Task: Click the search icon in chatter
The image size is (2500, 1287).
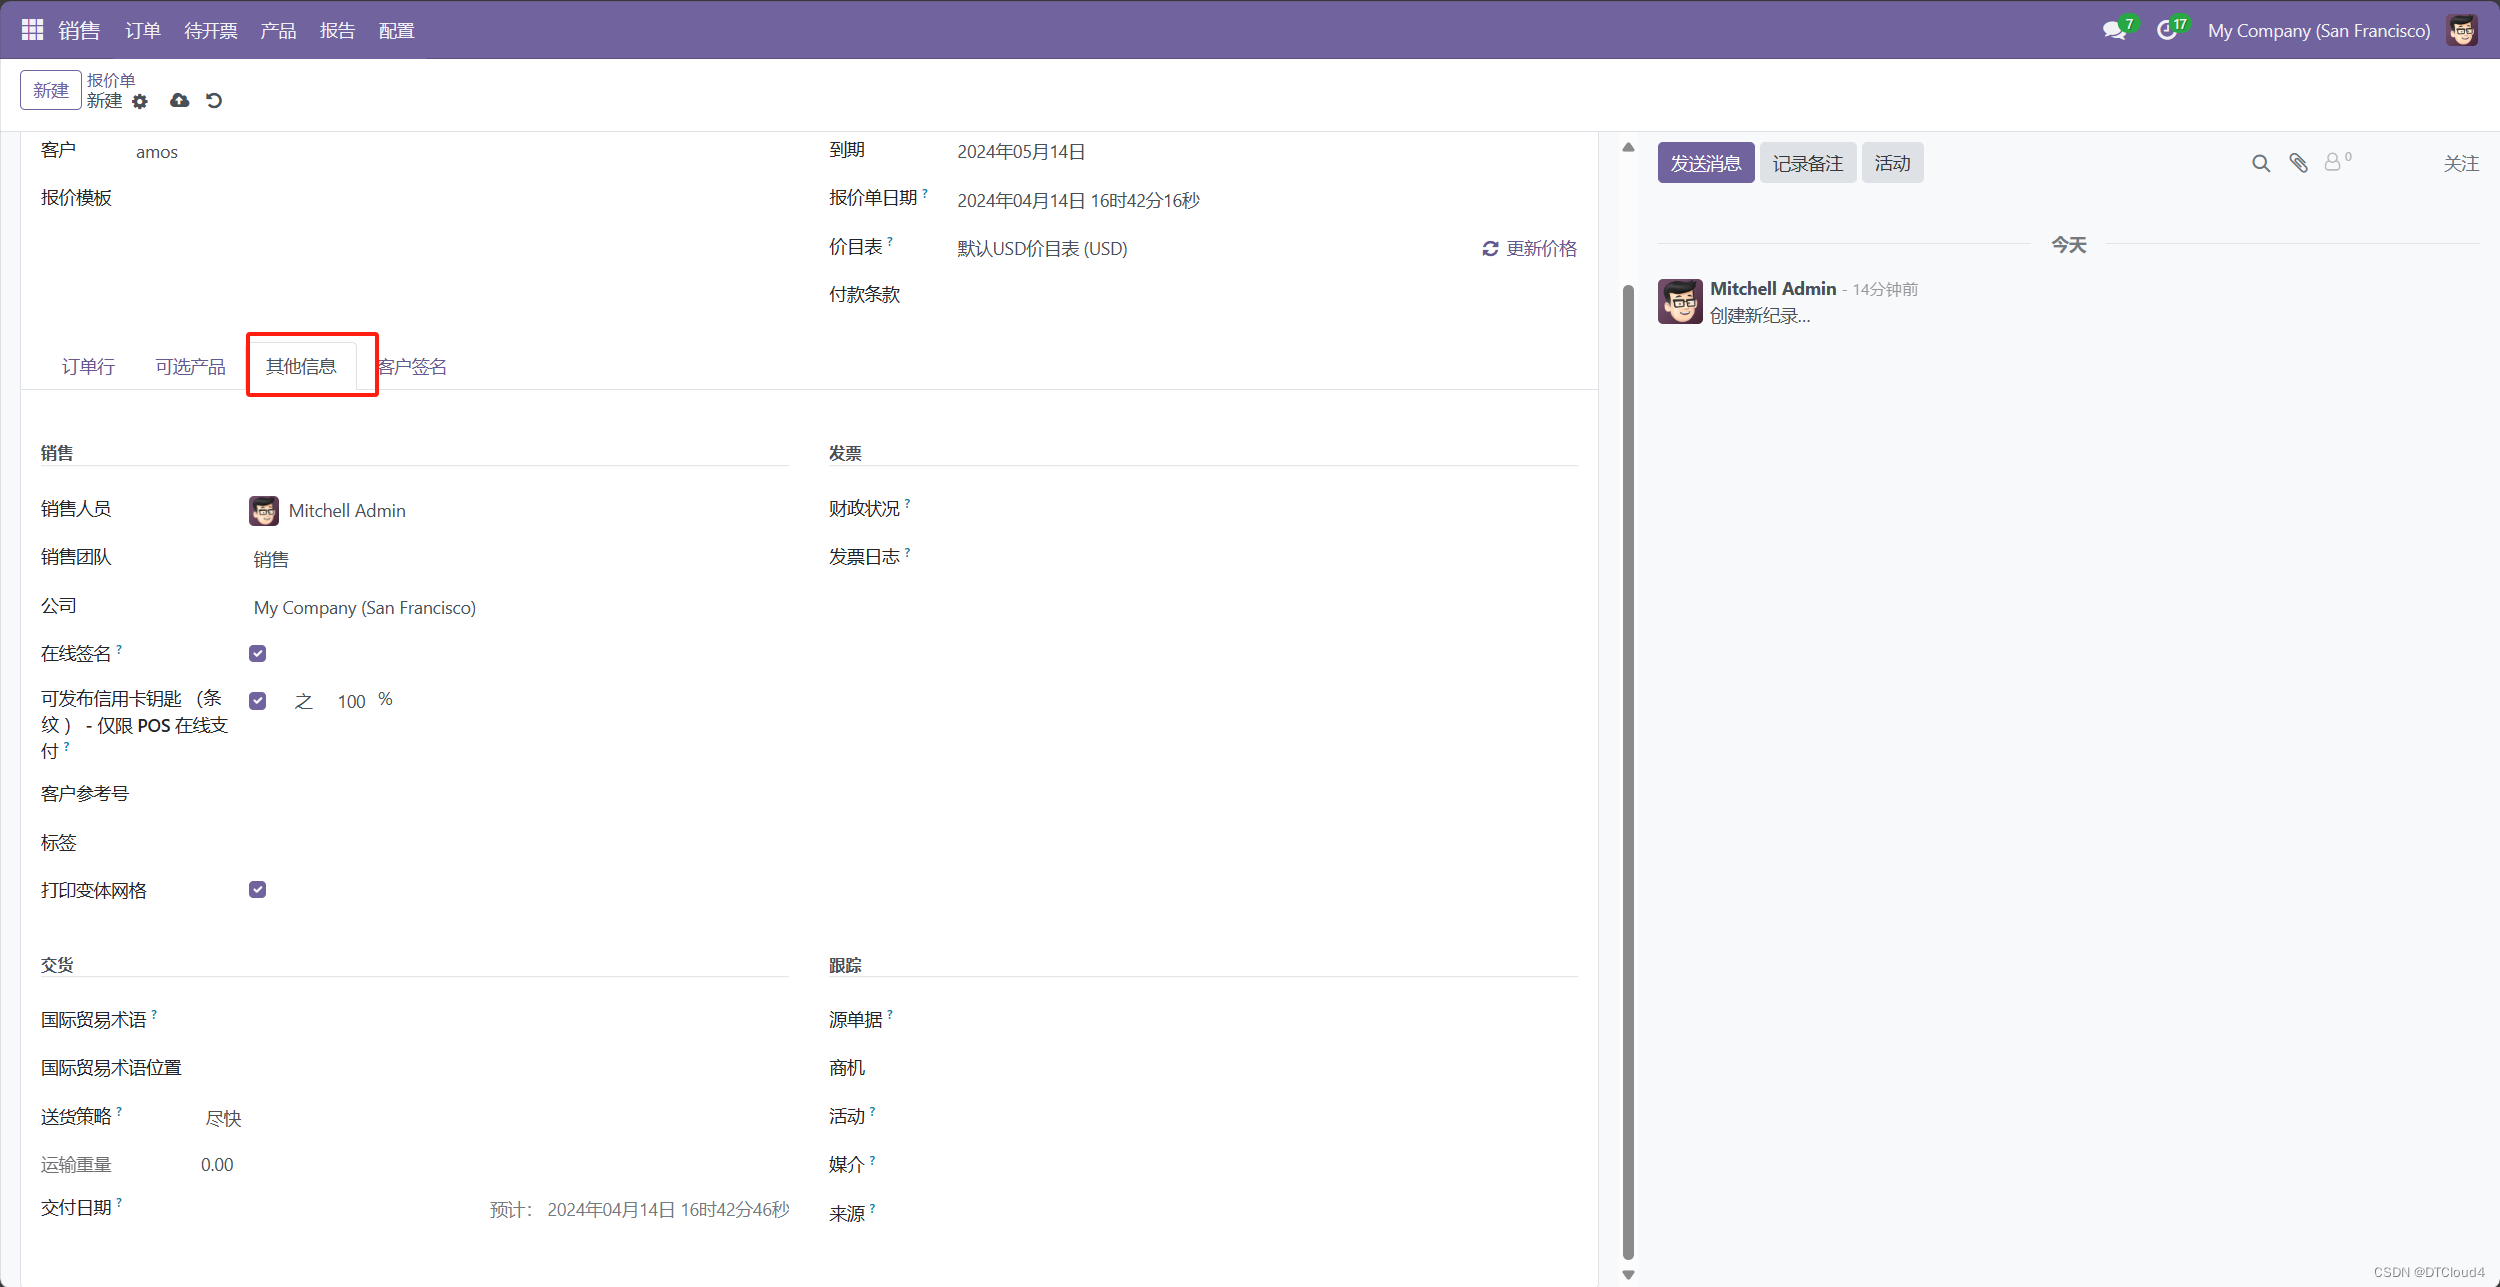Action: (x=2260, y=163)
